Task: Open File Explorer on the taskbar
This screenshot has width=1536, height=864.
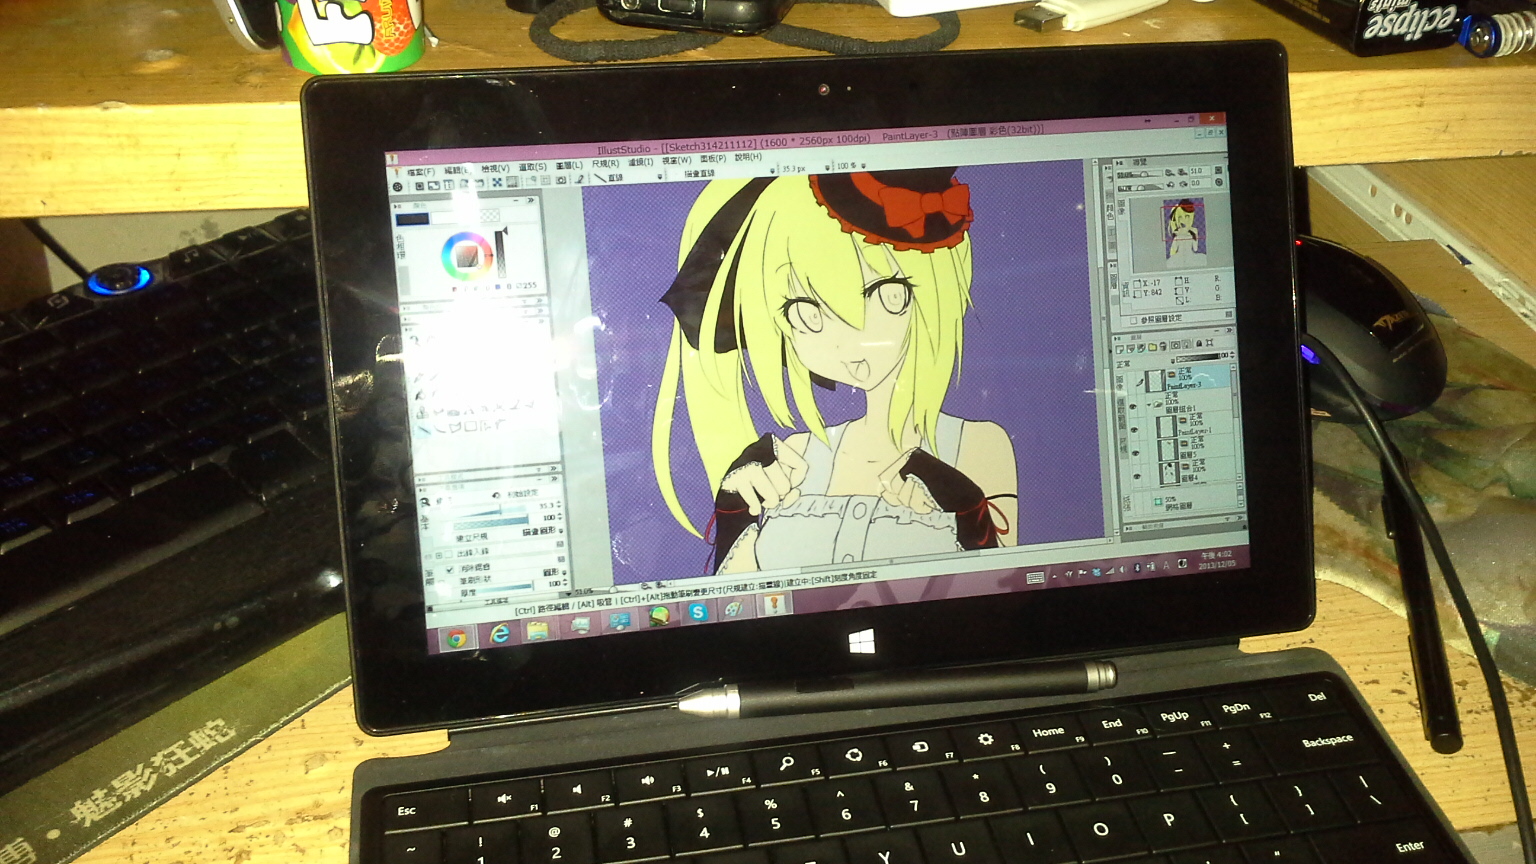Action: pyautogui.click(x=538, y=630)
